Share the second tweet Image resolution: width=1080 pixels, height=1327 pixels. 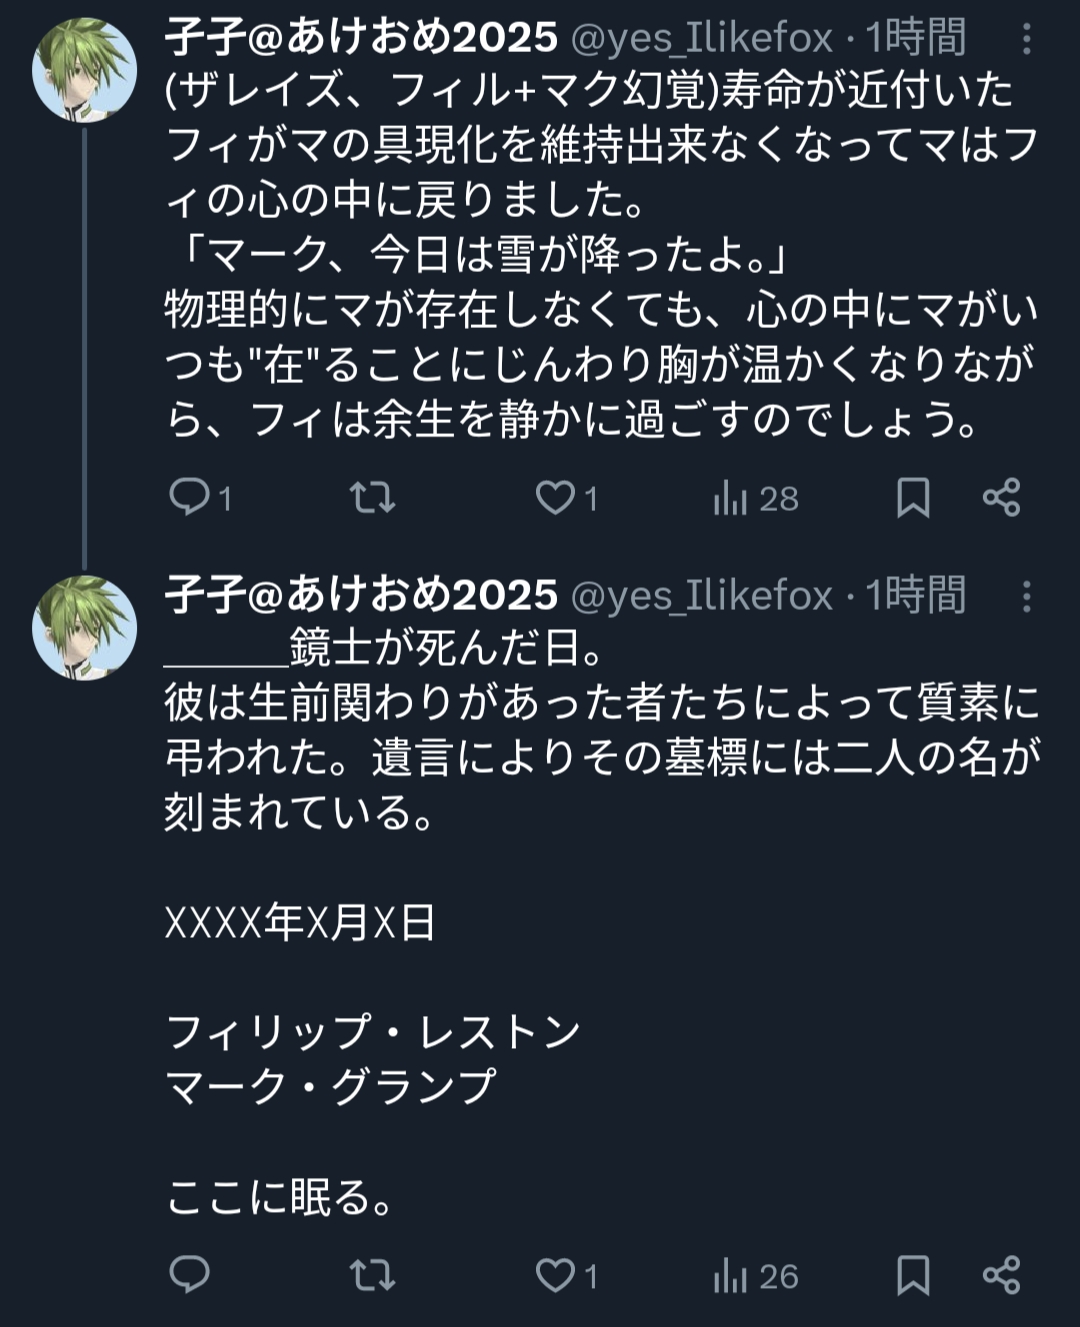coord(1001,1275)
